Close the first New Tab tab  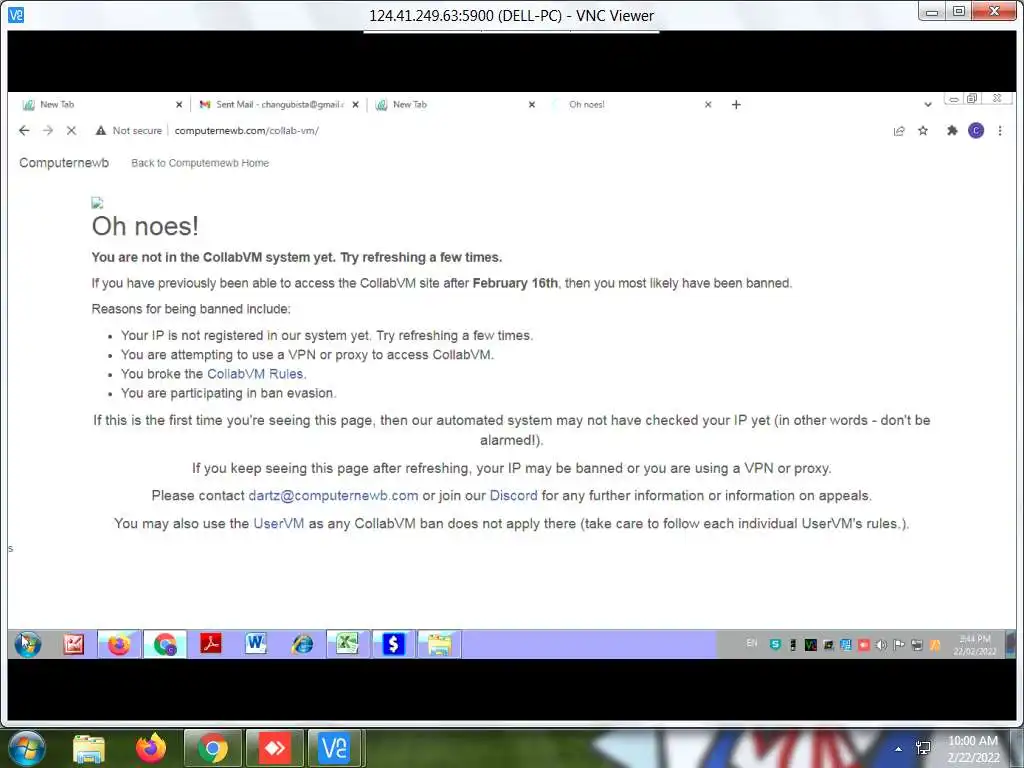pyautogui.click(x=179, y=104)
